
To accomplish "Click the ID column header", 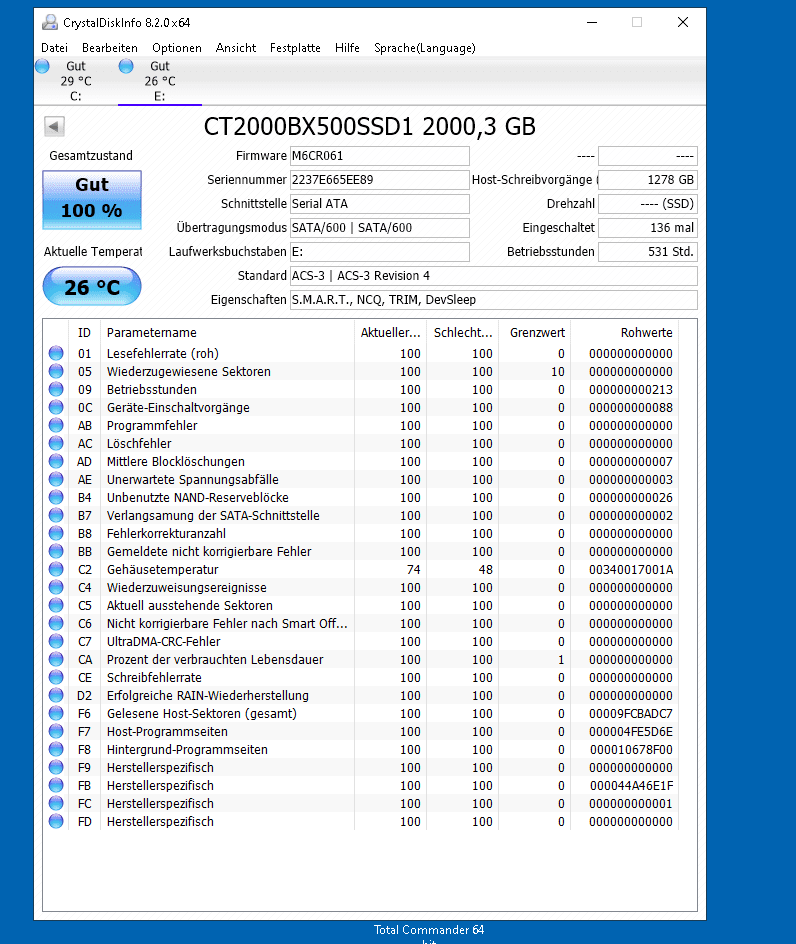I will (84, 332).
